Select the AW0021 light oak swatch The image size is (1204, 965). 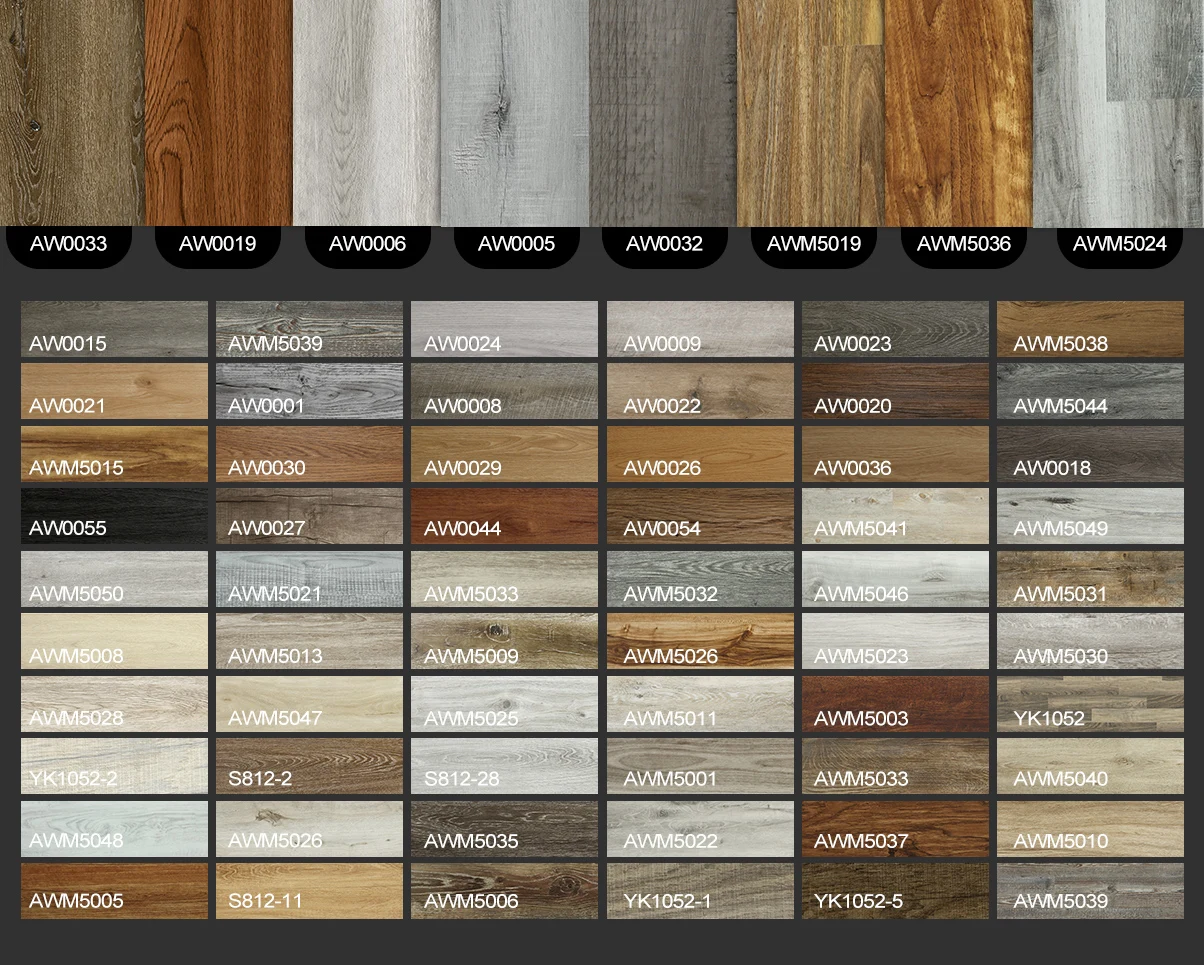pos(114,391)
